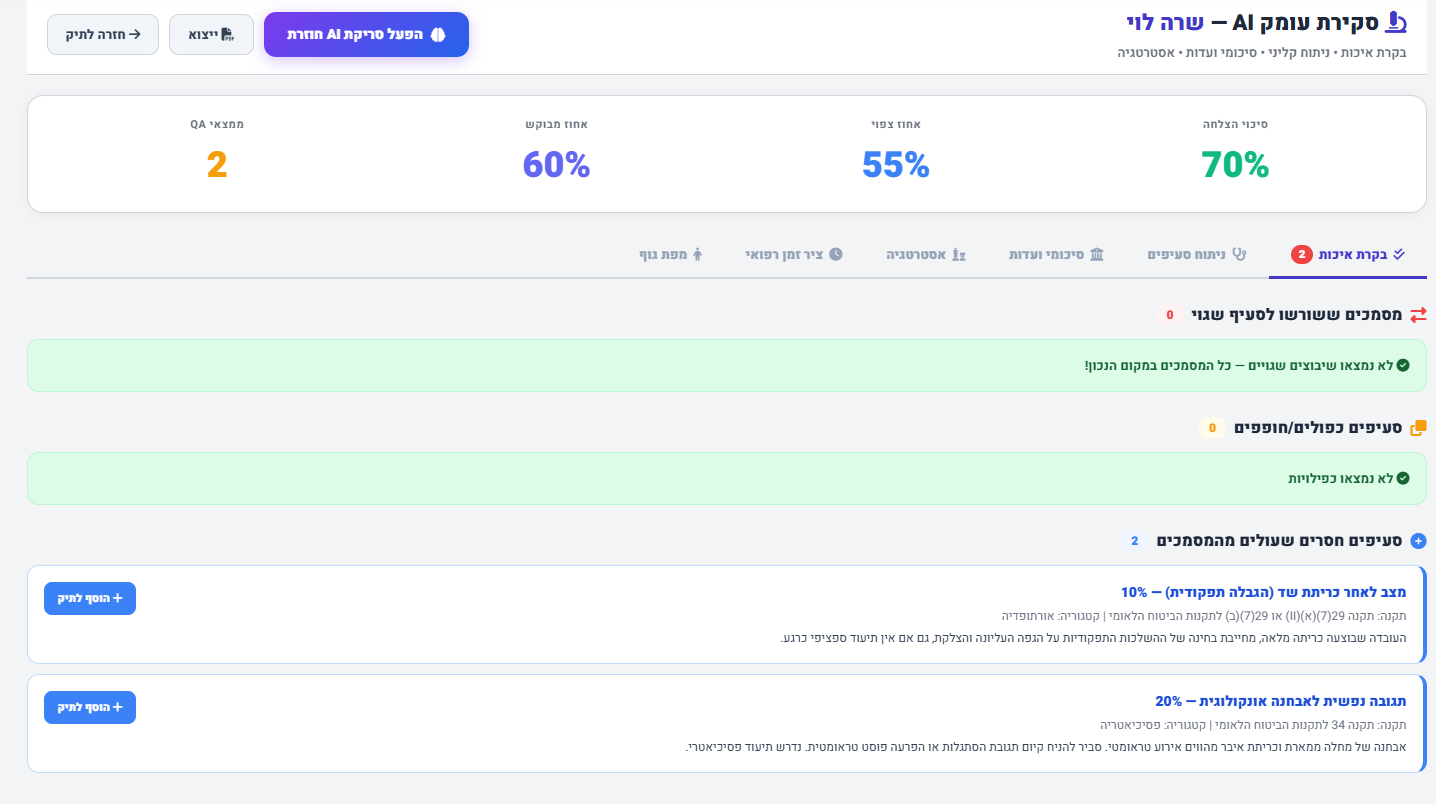Click the stethoscope icon on ניתוח סעיפים tab
This screenshot has height=804, width=1436.
[x=1241, y=254]
